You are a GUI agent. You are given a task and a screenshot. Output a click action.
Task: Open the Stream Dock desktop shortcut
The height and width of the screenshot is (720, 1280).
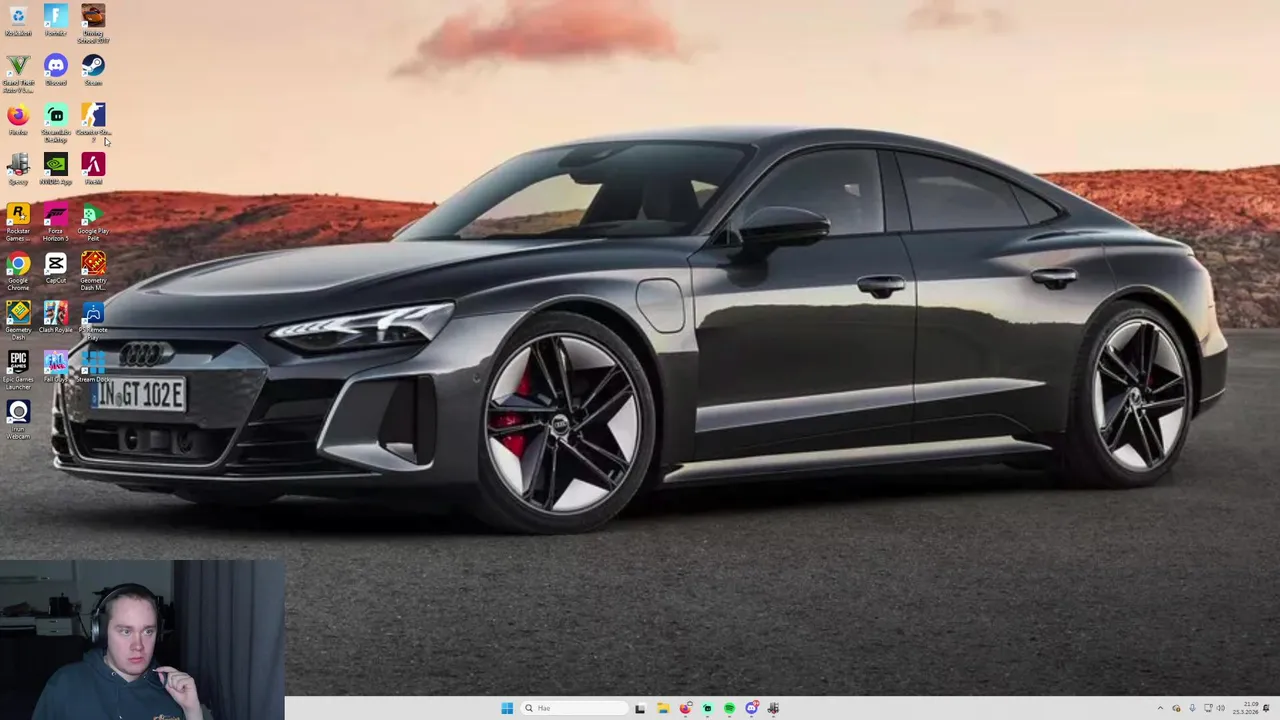point(93,367)
